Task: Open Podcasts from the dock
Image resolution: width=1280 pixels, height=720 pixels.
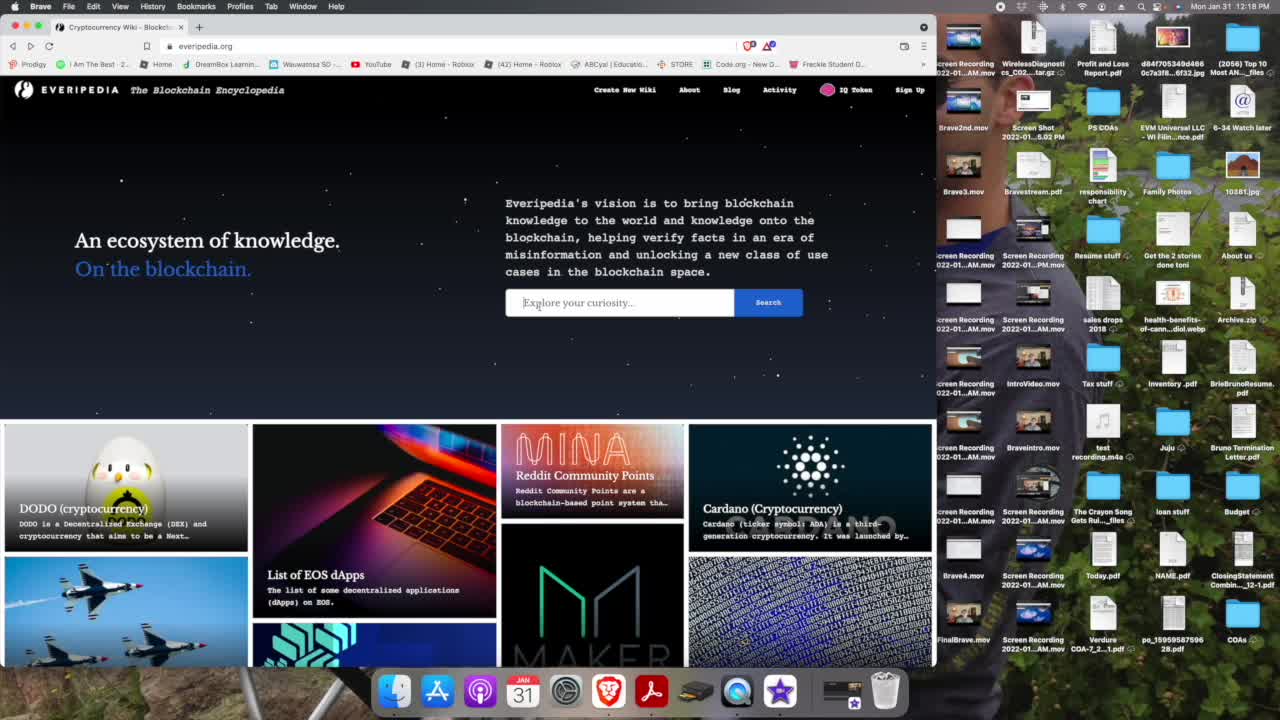Action: [x=480, y=691]
